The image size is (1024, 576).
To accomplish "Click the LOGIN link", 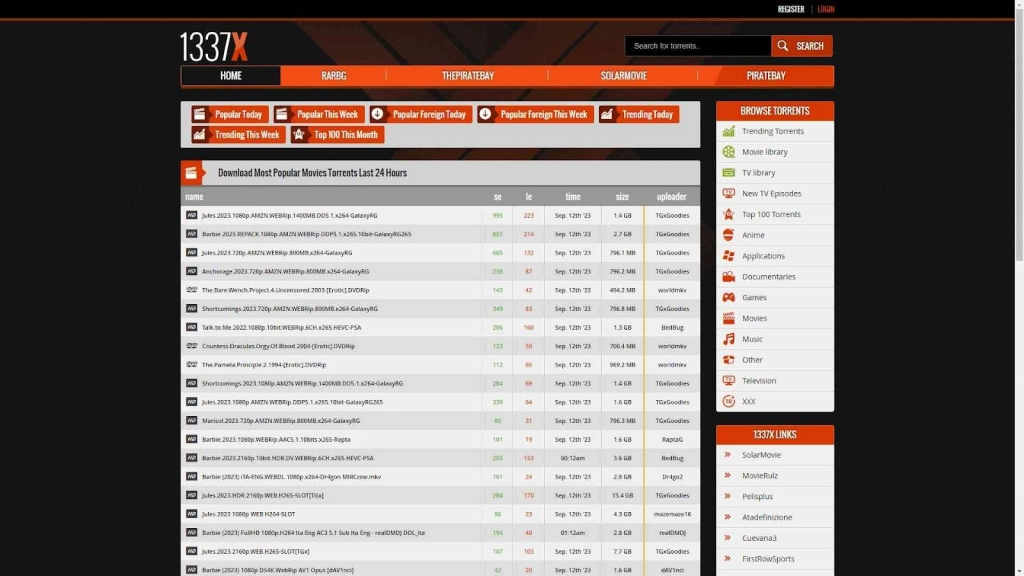I will pyautogui.click(x=825, y=9).
